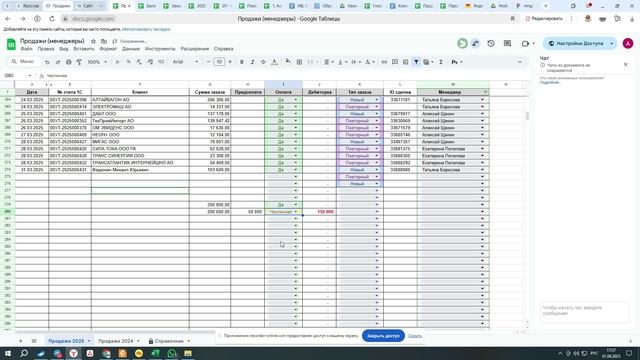Toggle the filter icon in toolbar
This screenshot has width=640, height=360.
(x=416, y=62)
